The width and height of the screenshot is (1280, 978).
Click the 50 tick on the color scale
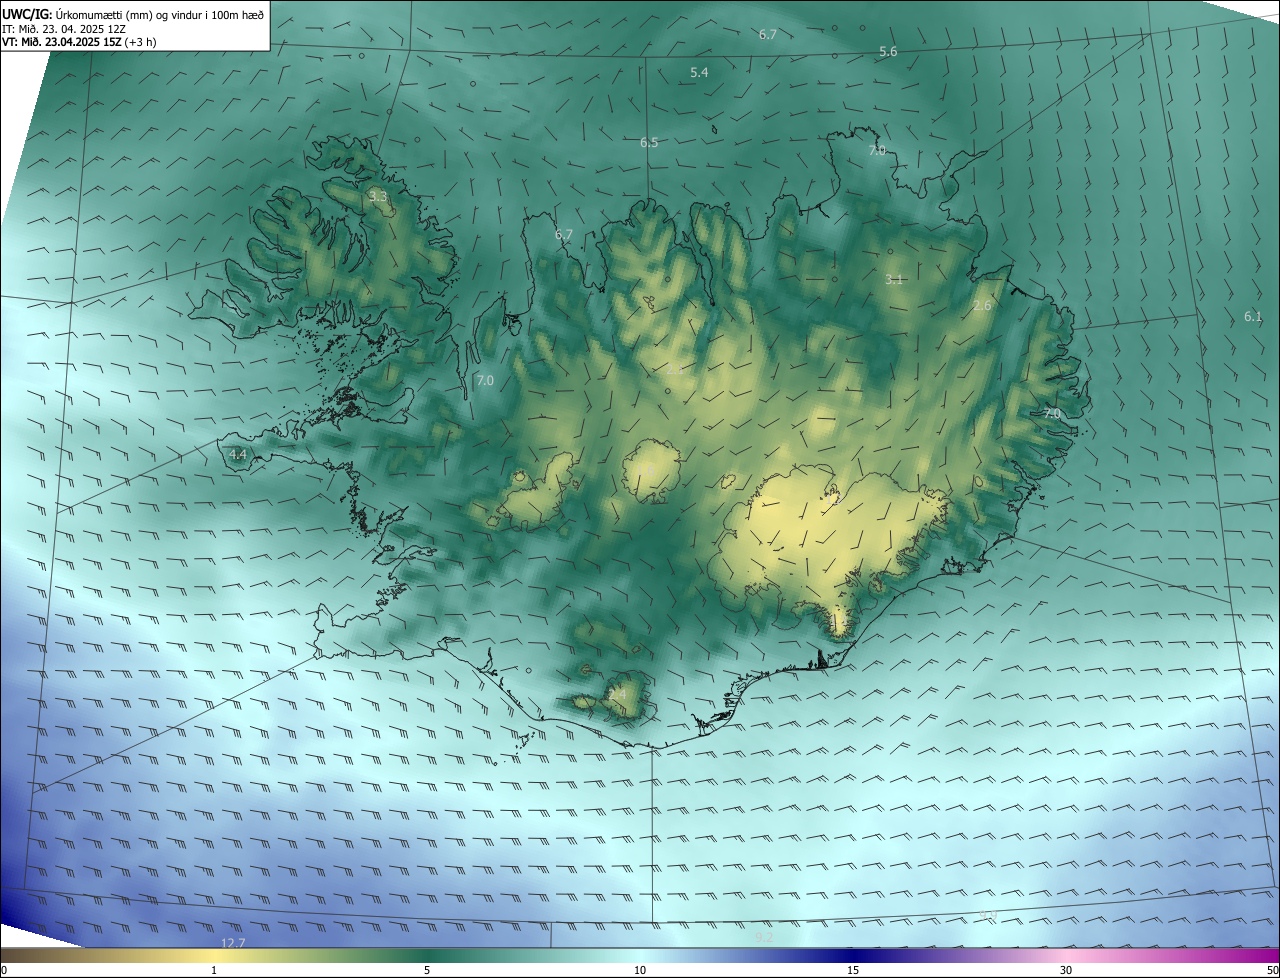[1272, 970]
